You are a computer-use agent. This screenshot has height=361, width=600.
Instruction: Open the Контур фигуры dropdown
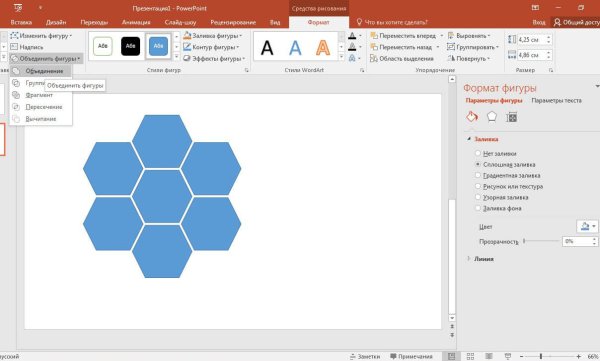click(x=211, y=47)
